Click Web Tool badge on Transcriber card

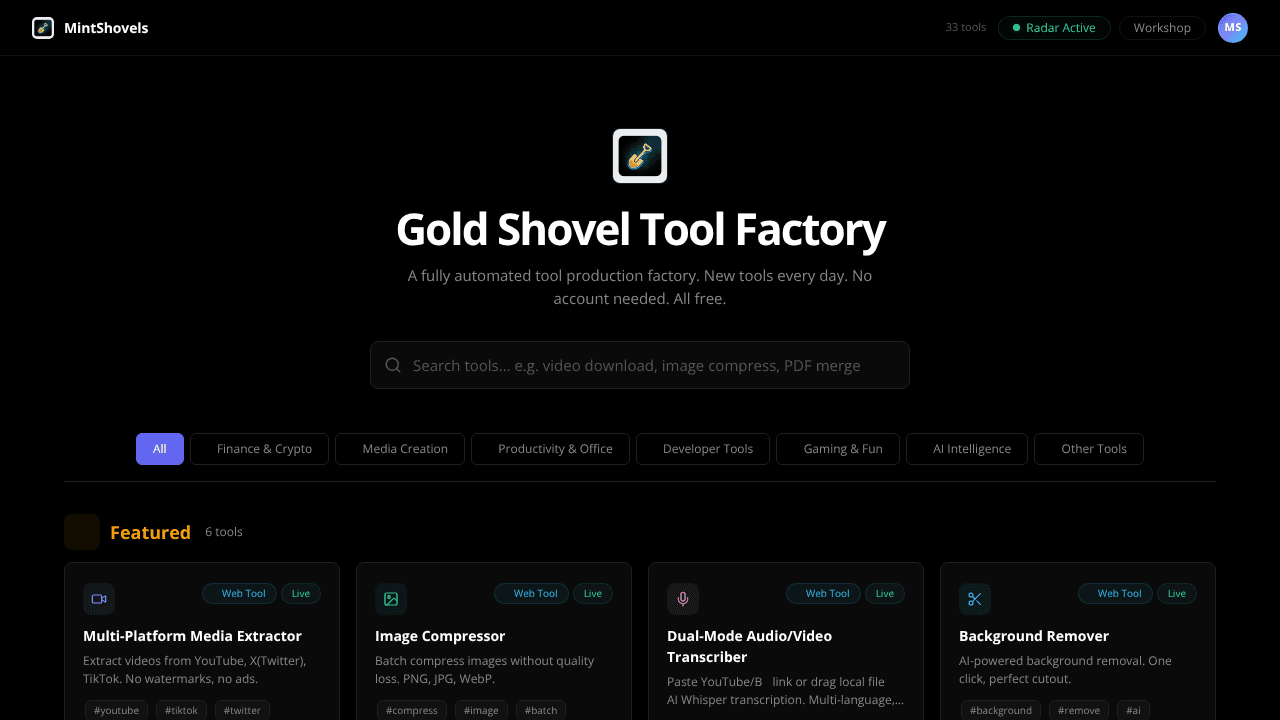click(x=823, y=594)
